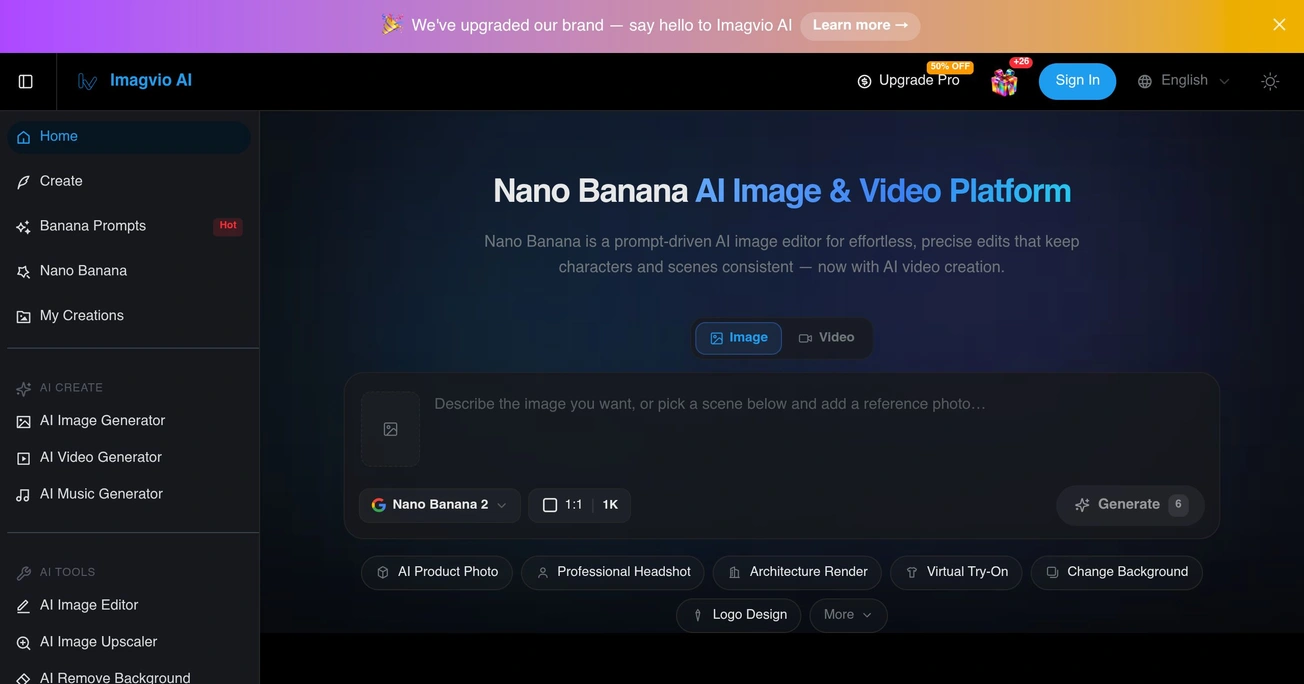Open AI Video Generator
1304x684 pixels.
[129, 458]
